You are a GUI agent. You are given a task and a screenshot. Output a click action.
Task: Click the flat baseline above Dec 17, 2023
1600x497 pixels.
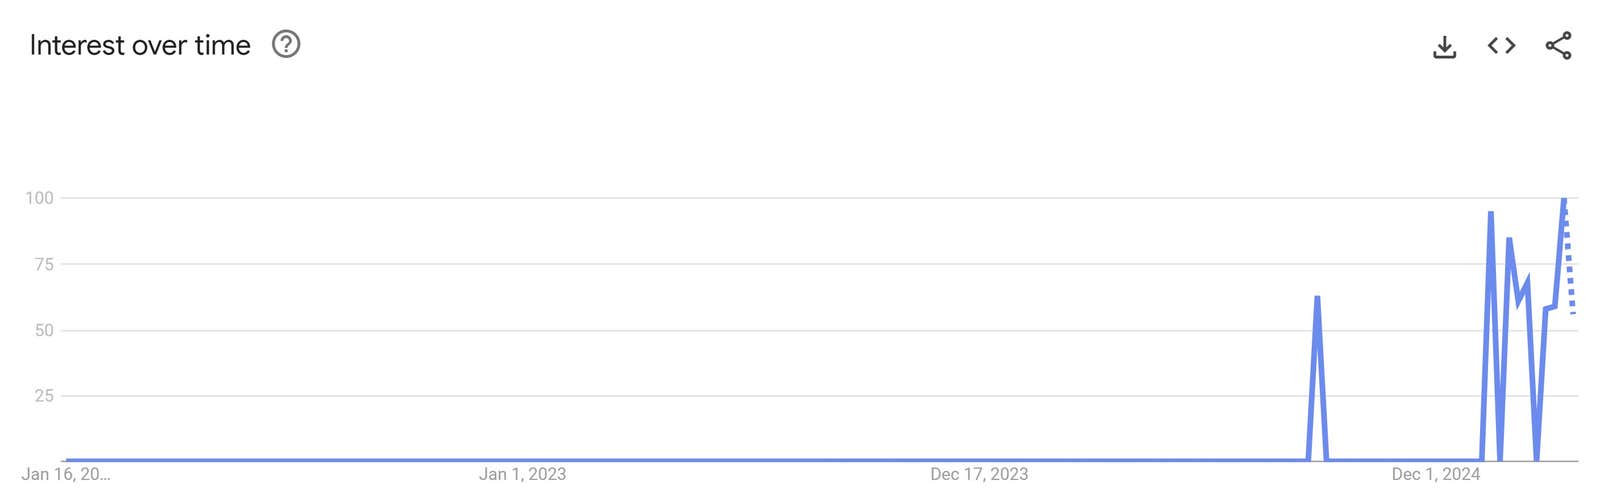pos(979,460)
